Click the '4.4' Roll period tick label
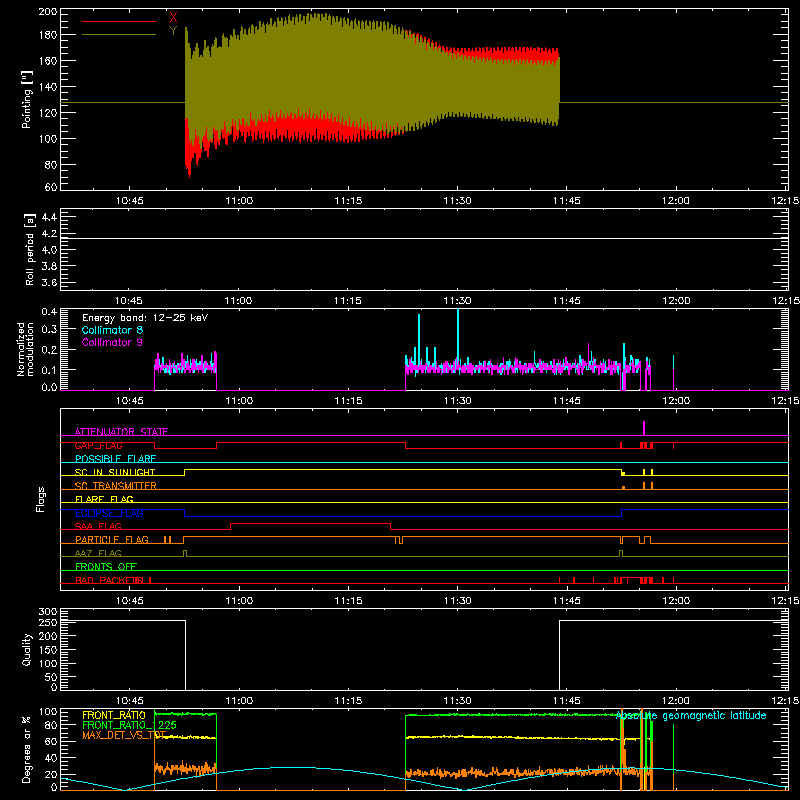 [x=49, y=217]
